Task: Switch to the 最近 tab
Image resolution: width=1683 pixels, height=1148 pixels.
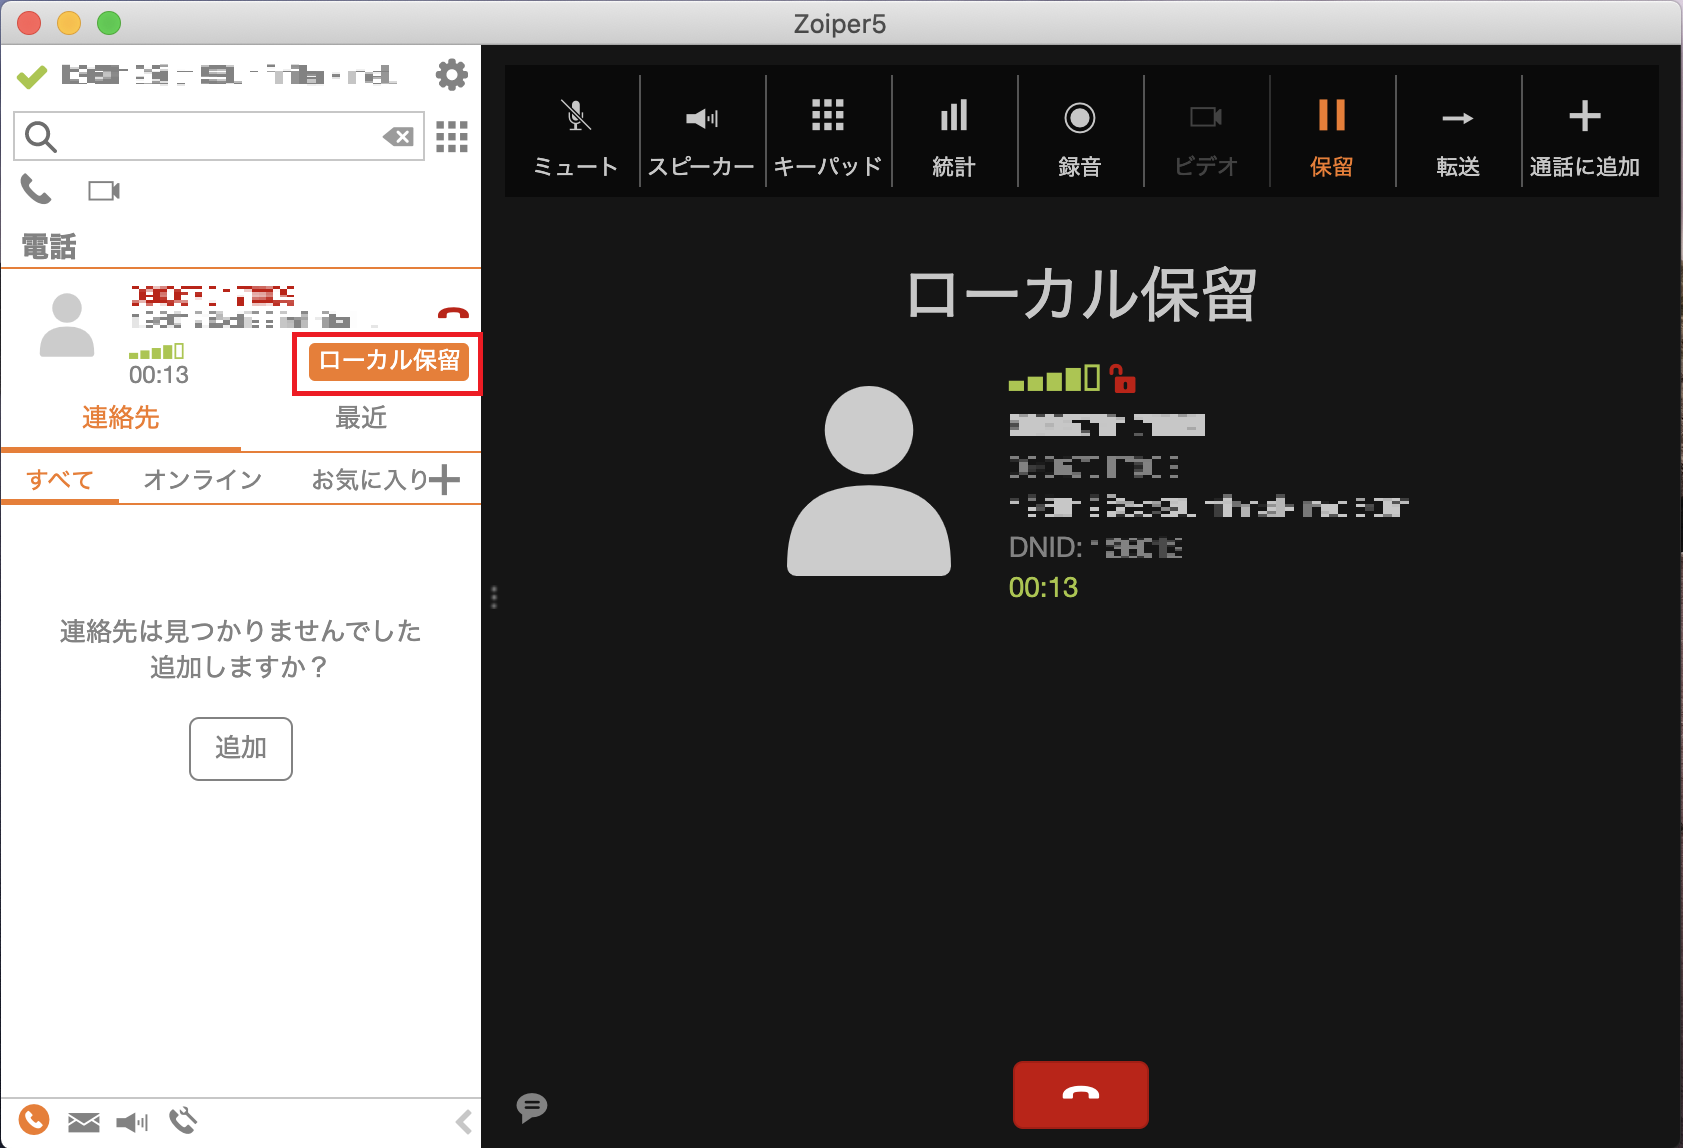Action: (361, 418)
